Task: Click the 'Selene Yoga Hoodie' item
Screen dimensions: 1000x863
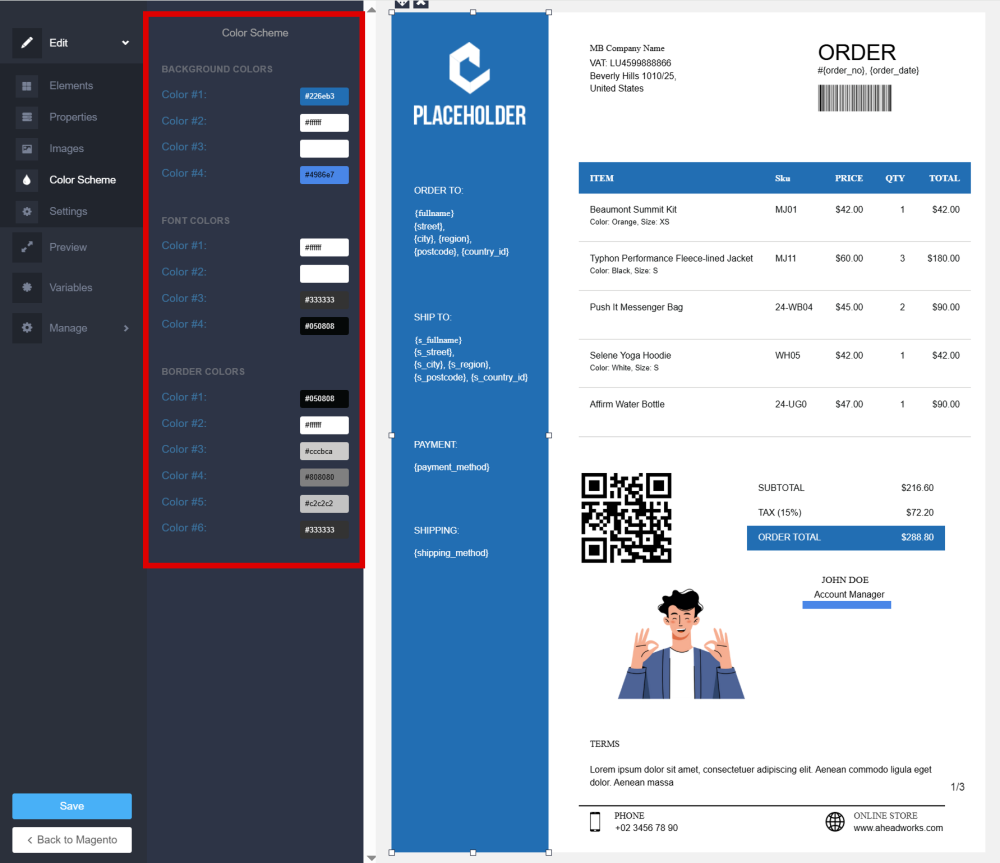Action: tap(630, 356)
